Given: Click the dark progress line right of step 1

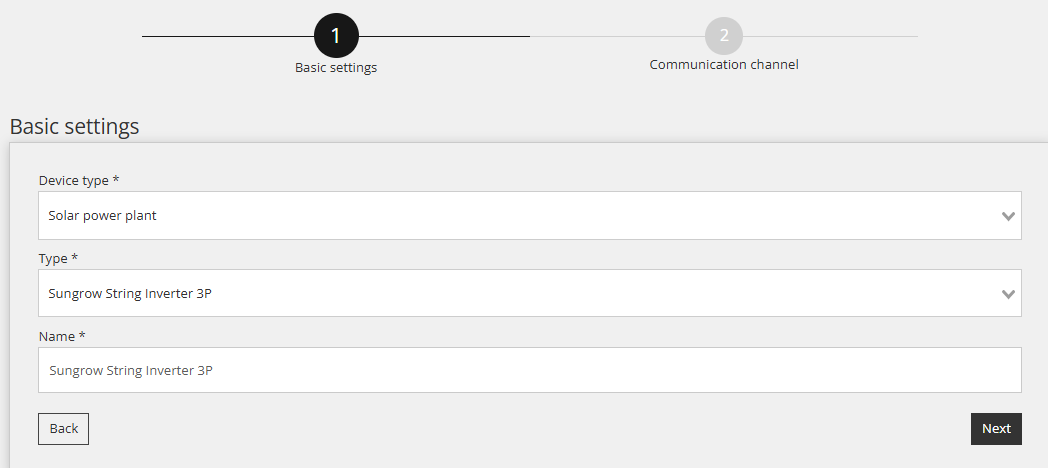Looking at the screenshot, I should [444, 36].
